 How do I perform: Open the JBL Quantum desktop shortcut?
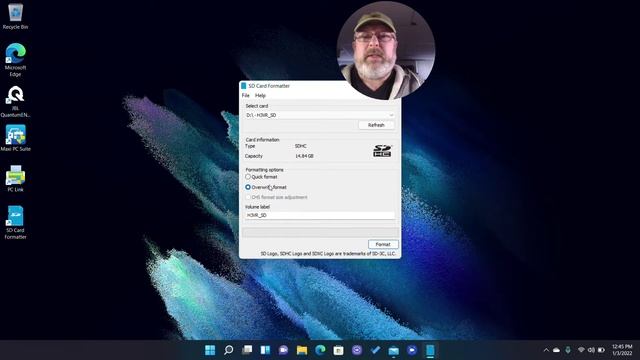click(15, 101)
